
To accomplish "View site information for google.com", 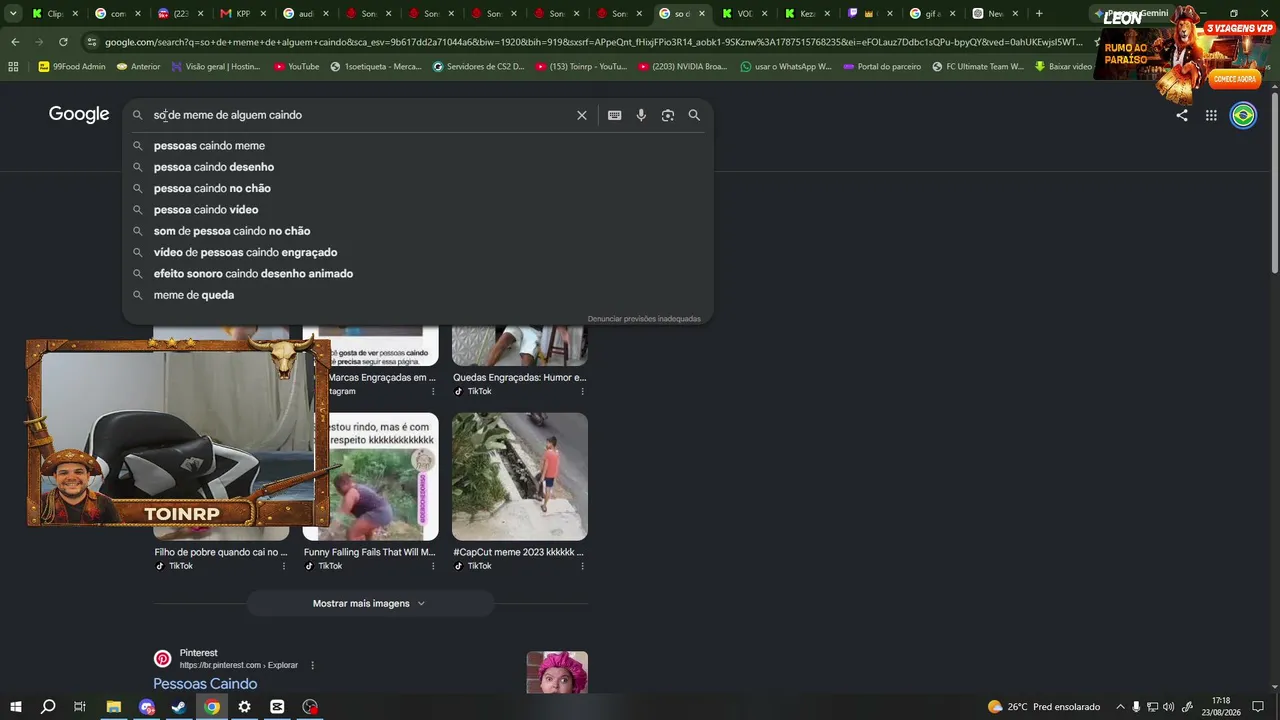I will 92,42.
